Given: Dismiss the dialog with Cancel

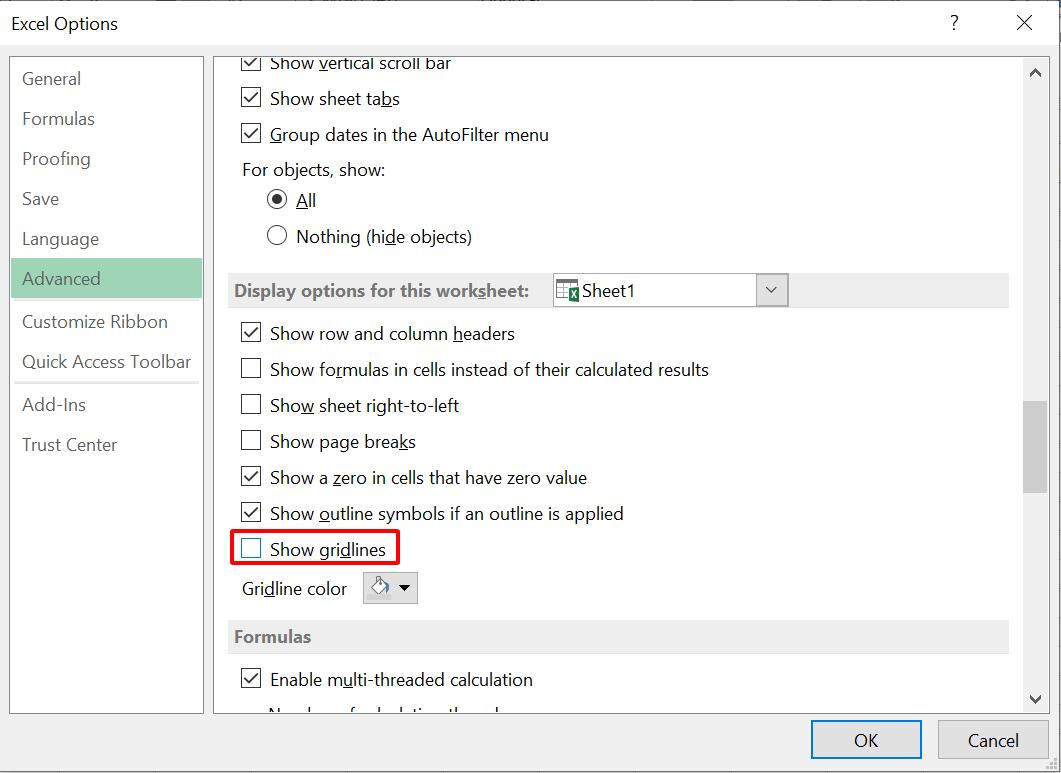Looking at the screenshot, I should point(993,739).
